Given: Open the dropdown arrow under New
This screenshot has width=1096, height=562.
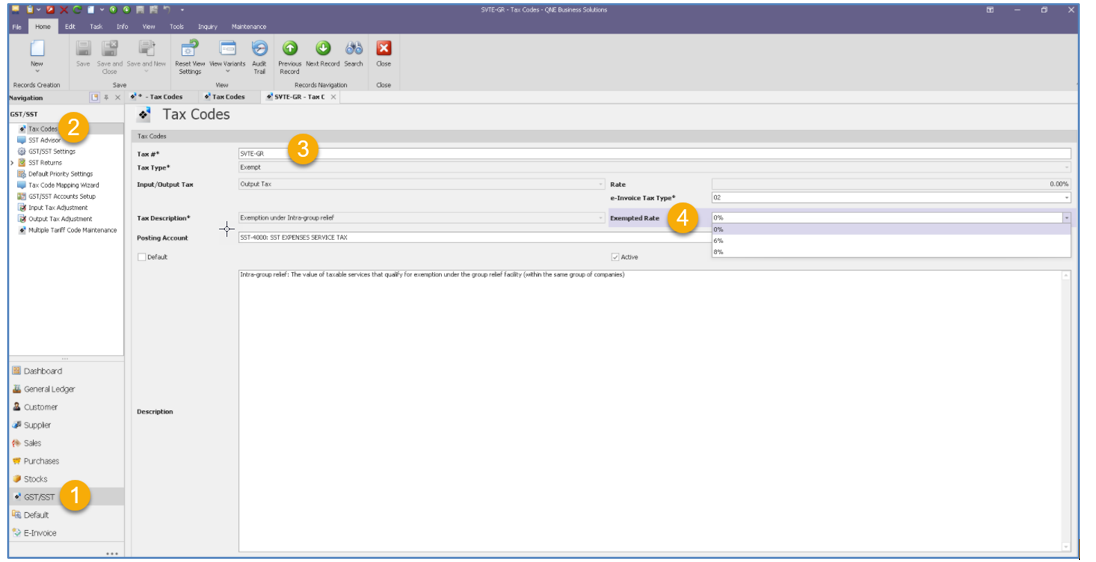Looking at the screenshot, I should [x=37, y=71].
